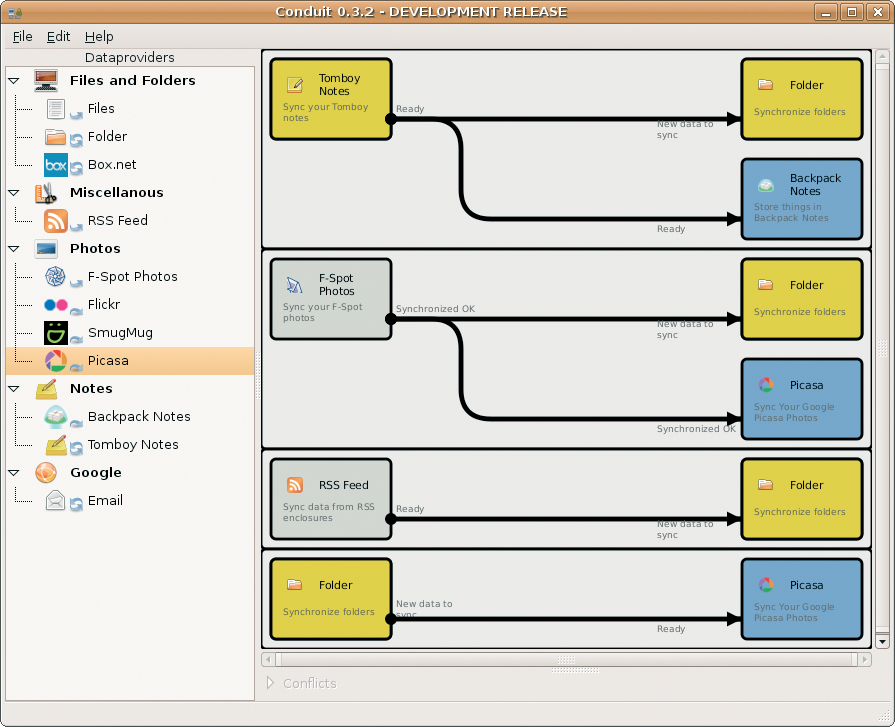The image size is (895, 727).
Task: Click the Conduit title bar app icon
Action: tap(15, 12)
